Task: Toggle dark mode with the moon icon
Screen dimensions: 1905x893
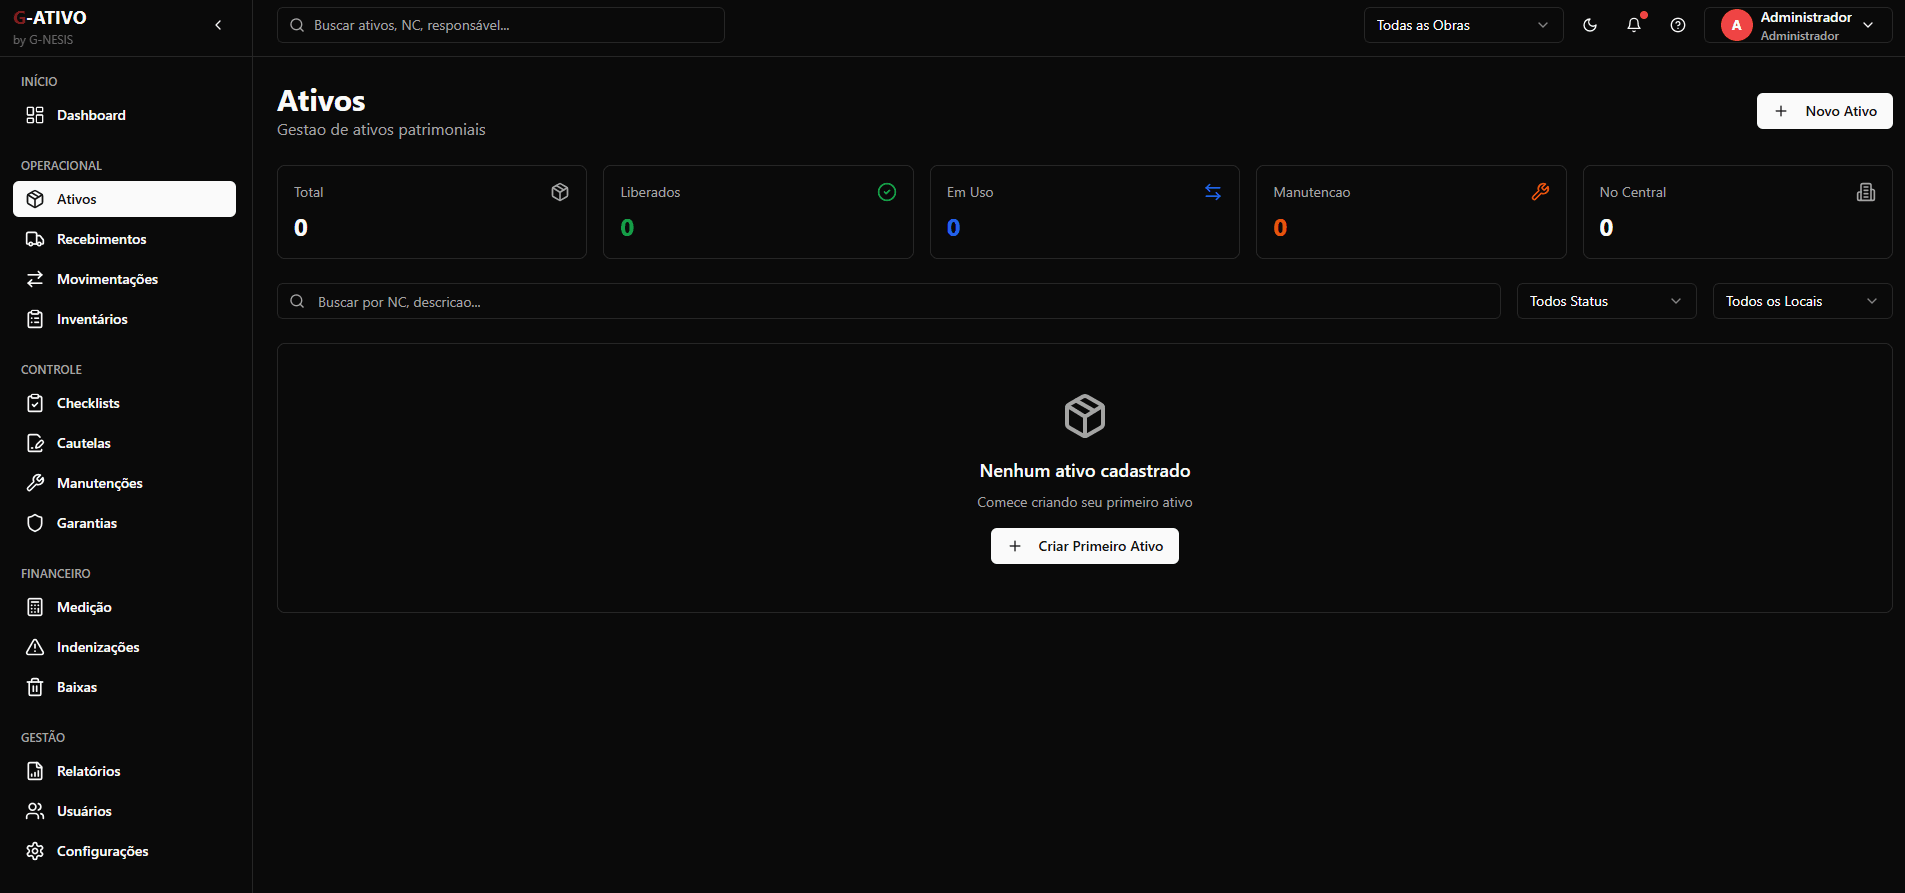Action: 1590,25
